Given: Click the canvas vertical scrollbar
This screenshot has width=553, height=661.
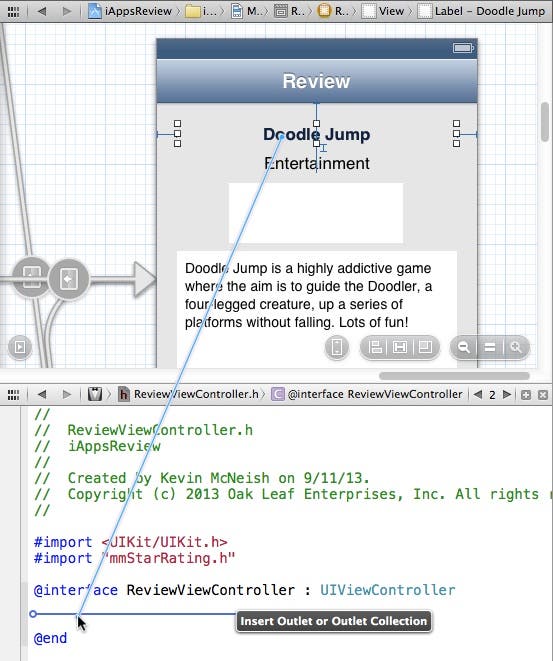Looking at the screenshot, I should [x=545, y=122].
